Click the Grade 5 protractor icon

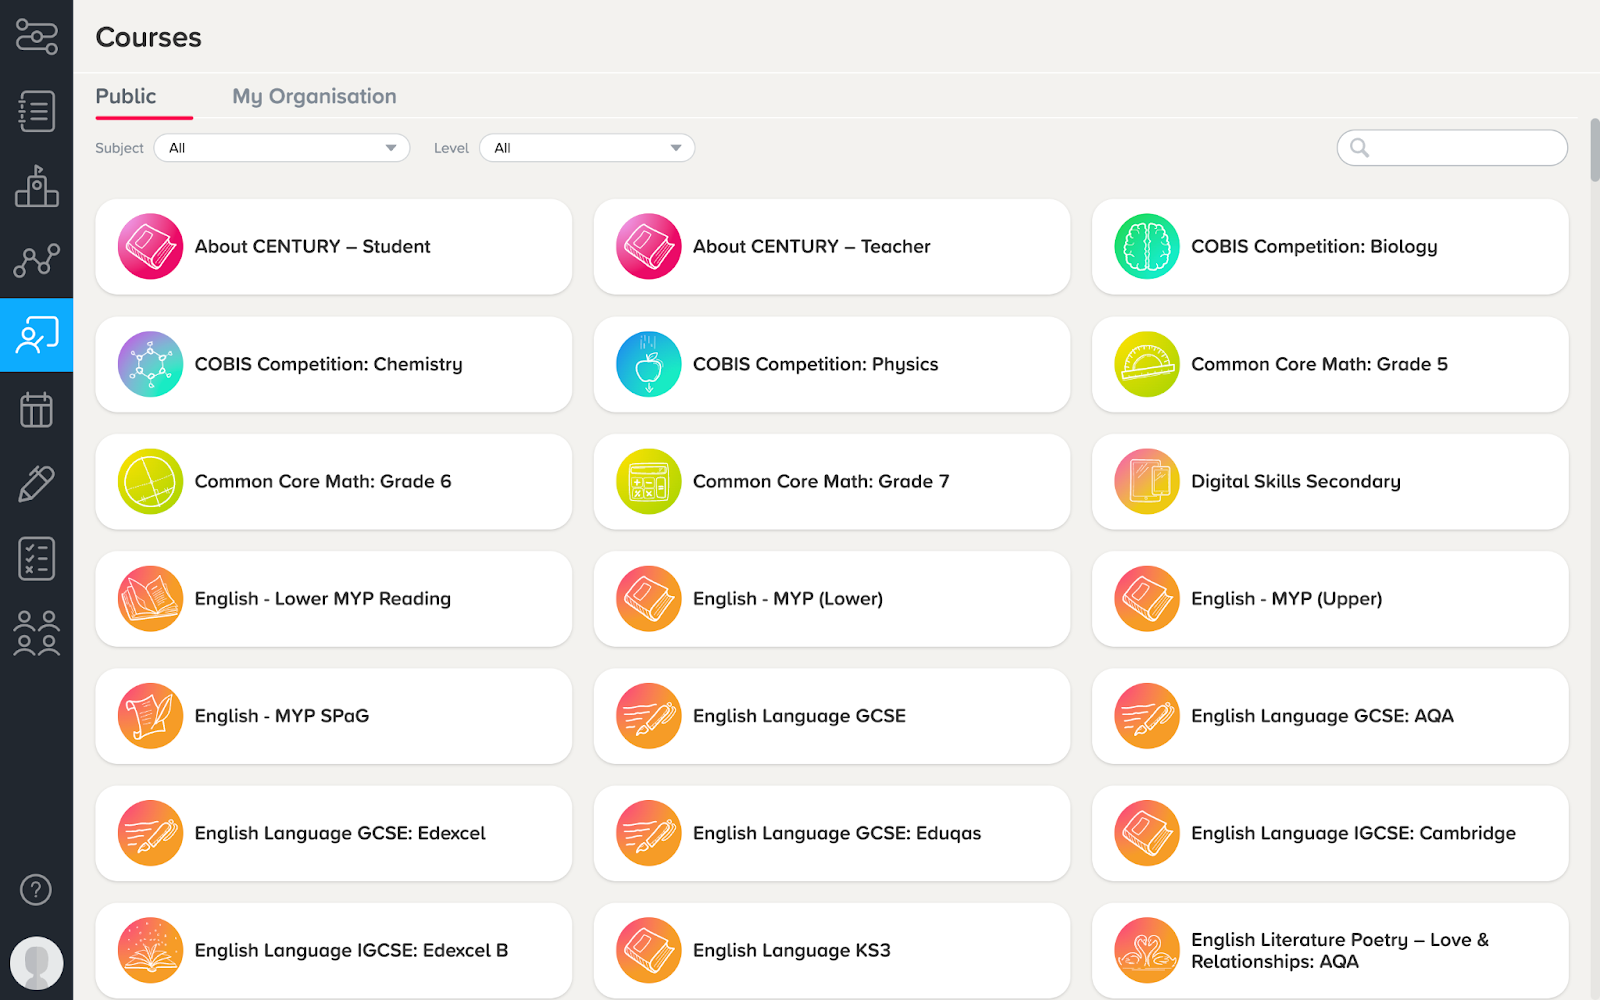1147,364
